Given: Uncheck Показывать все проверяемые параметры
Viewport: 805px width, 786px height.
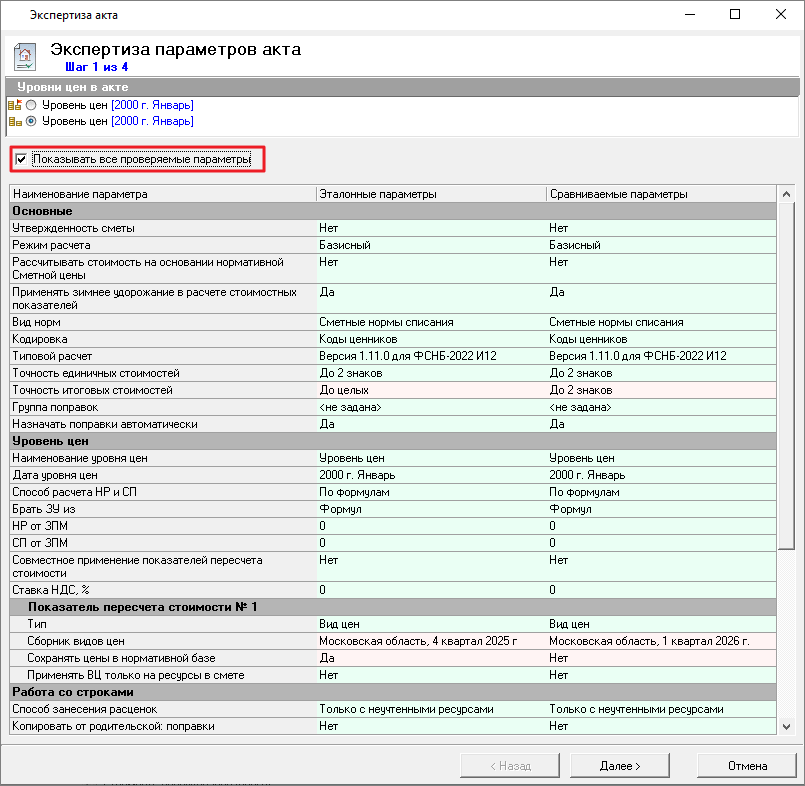Looking at the screenshot, I should (x=22, y=159).
